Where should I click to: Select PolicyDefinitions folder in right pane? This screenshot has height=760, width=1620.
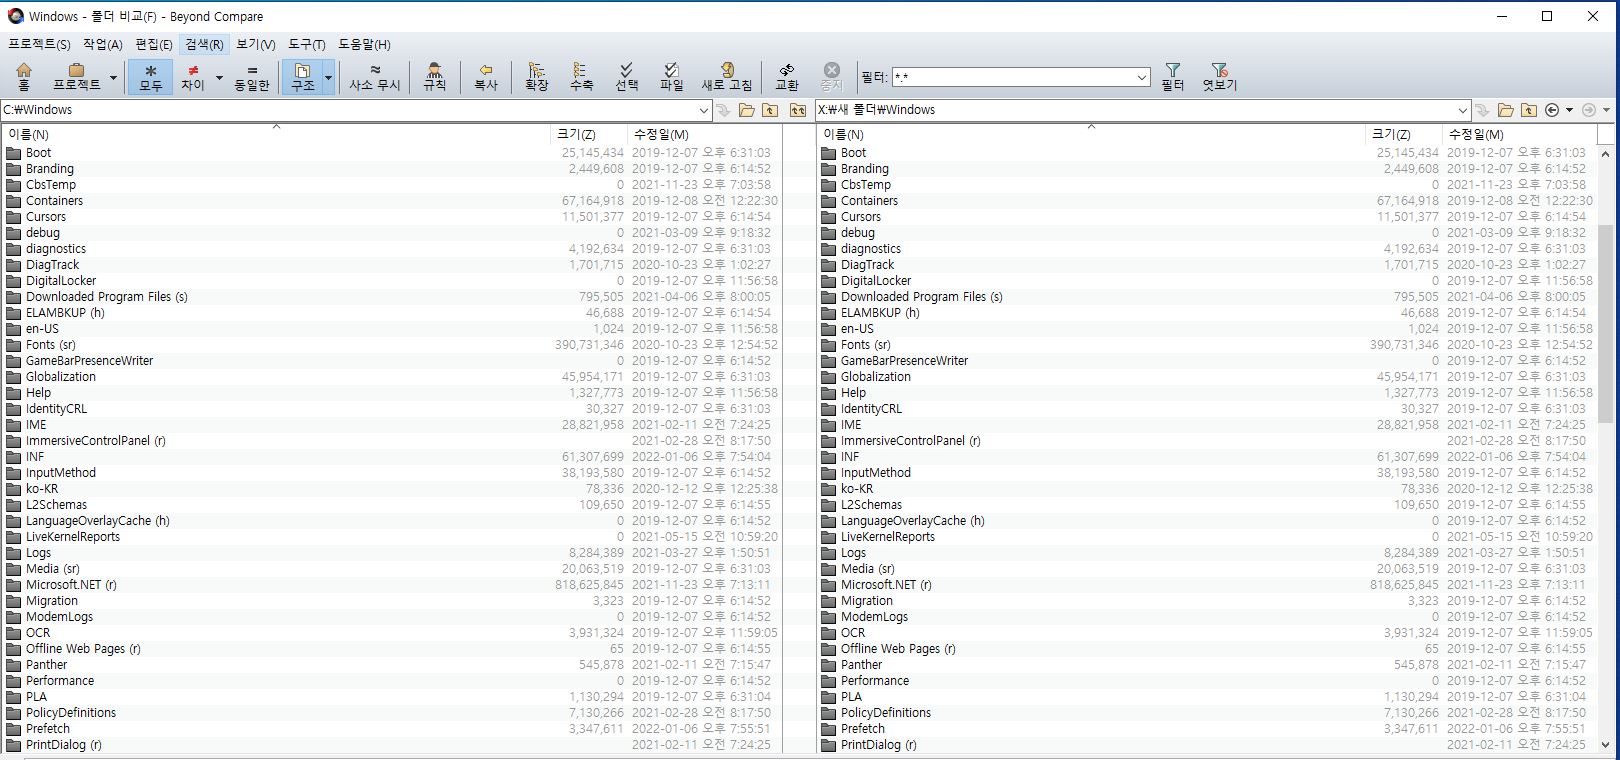coord(885,713)
